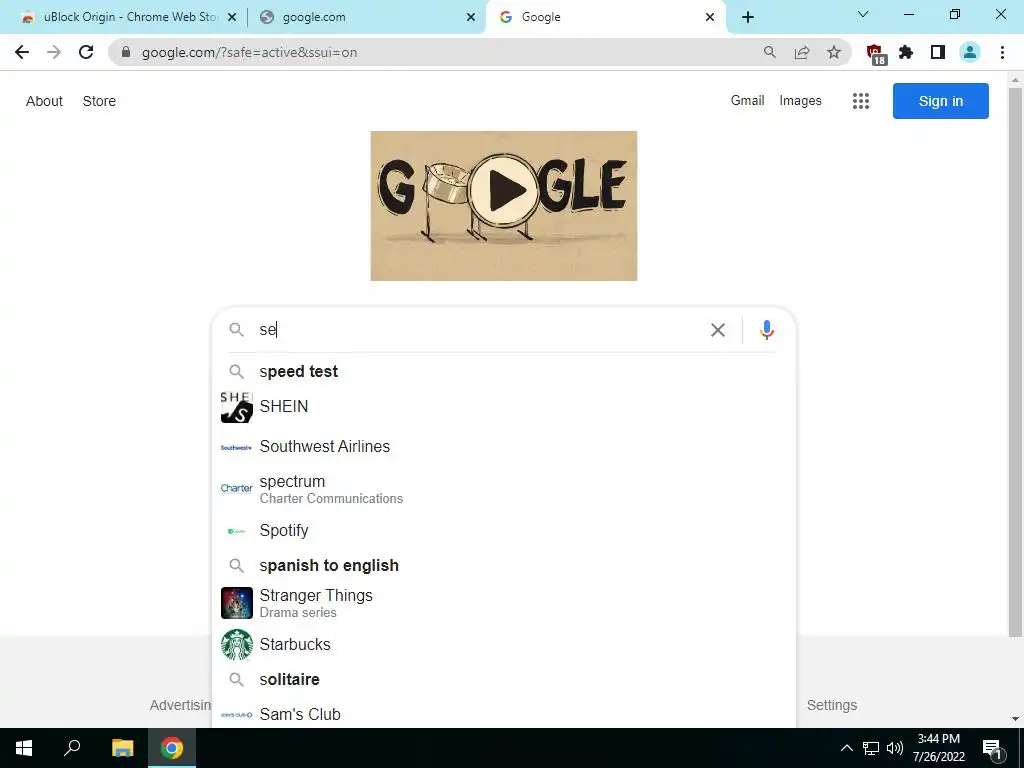1024x768 pixels.
Task: Open the zoom magnifier icon in address bar
Action: pyautogui.click(x=770, y=52)
